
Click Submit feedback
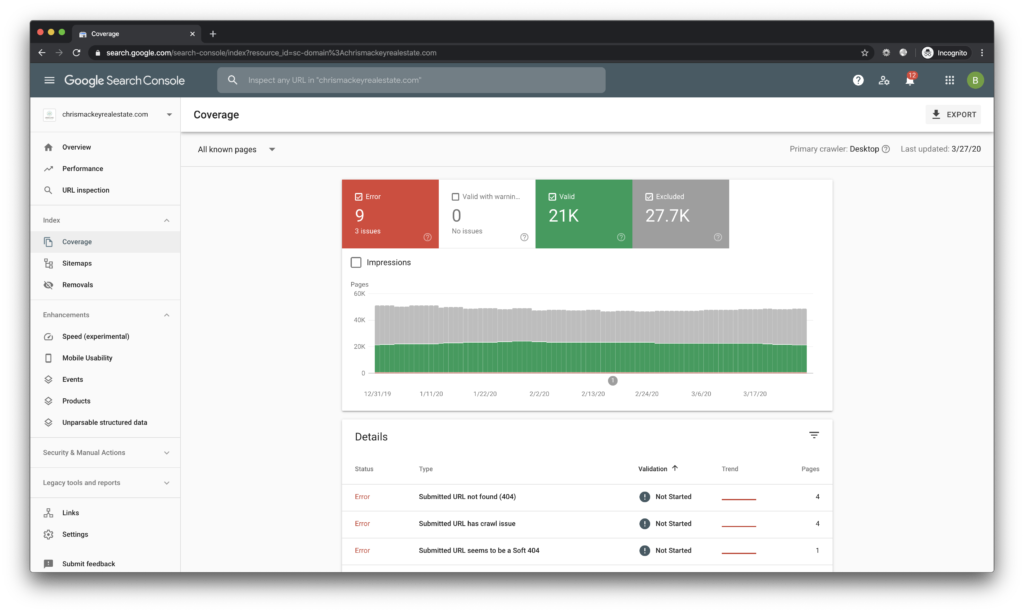105,564
